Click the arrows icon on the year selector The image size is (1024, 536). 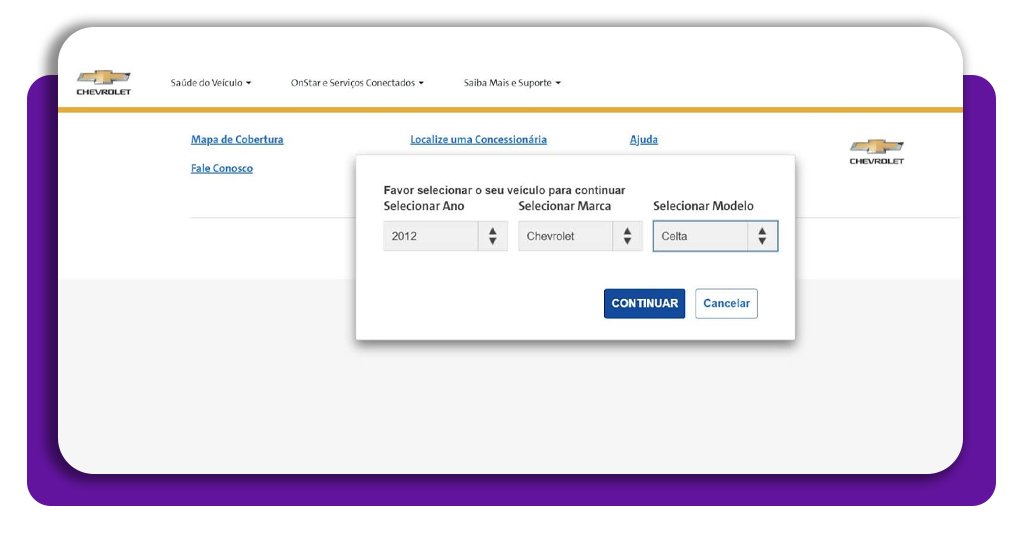492,236
